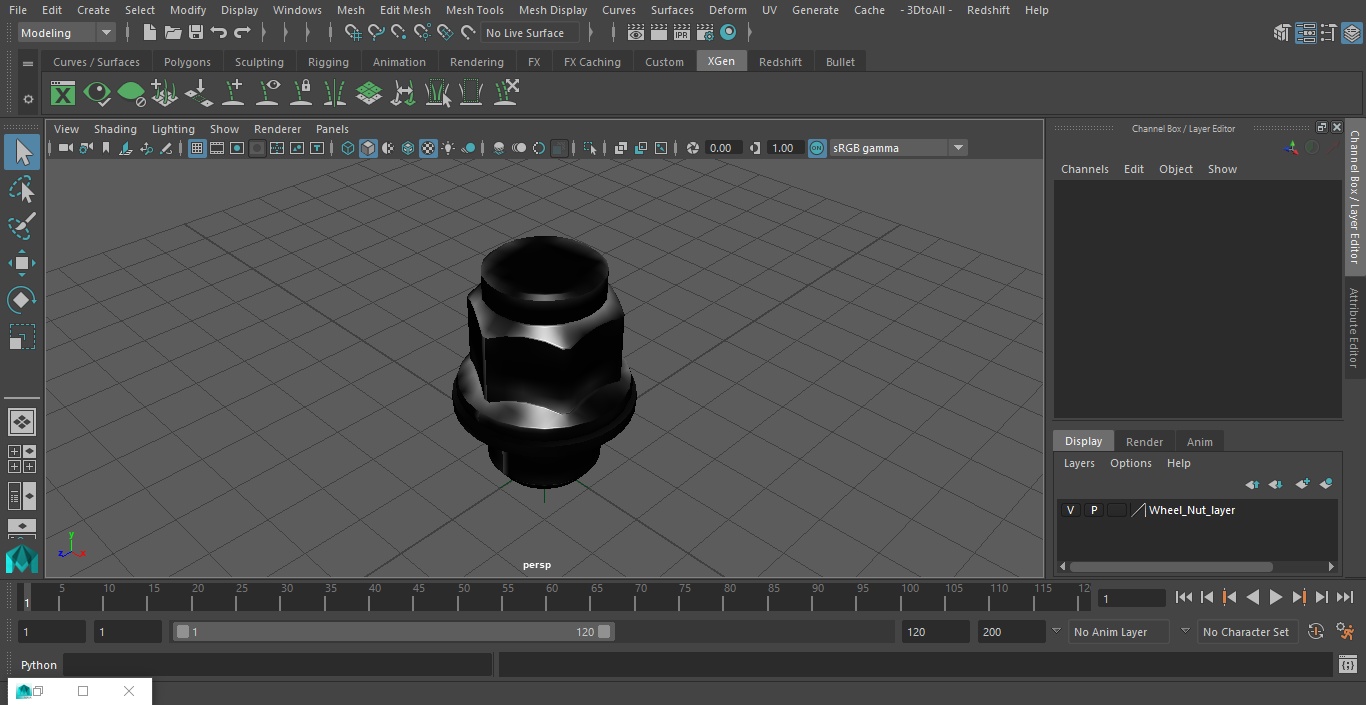
Task: Undo the last action arrow
Action: pos(219,33)
